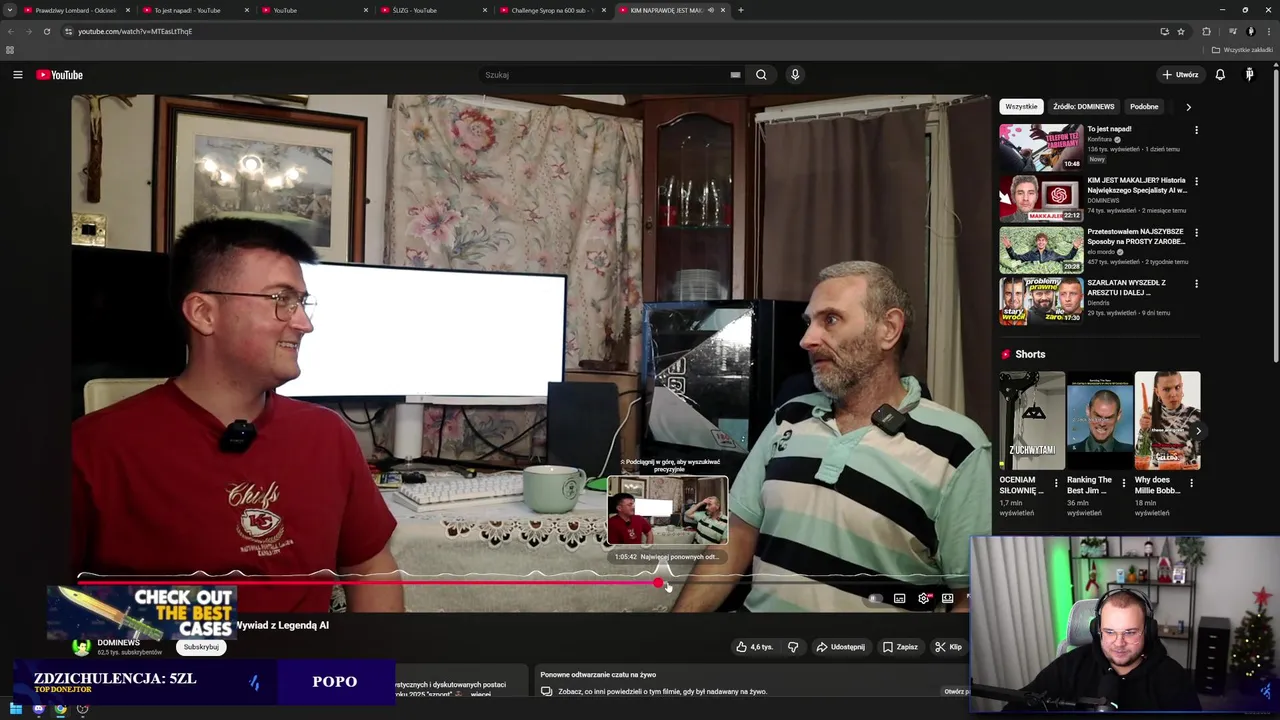Open video settings gear icon
Screen dimensions: 1280x720
tap(923, 598)
